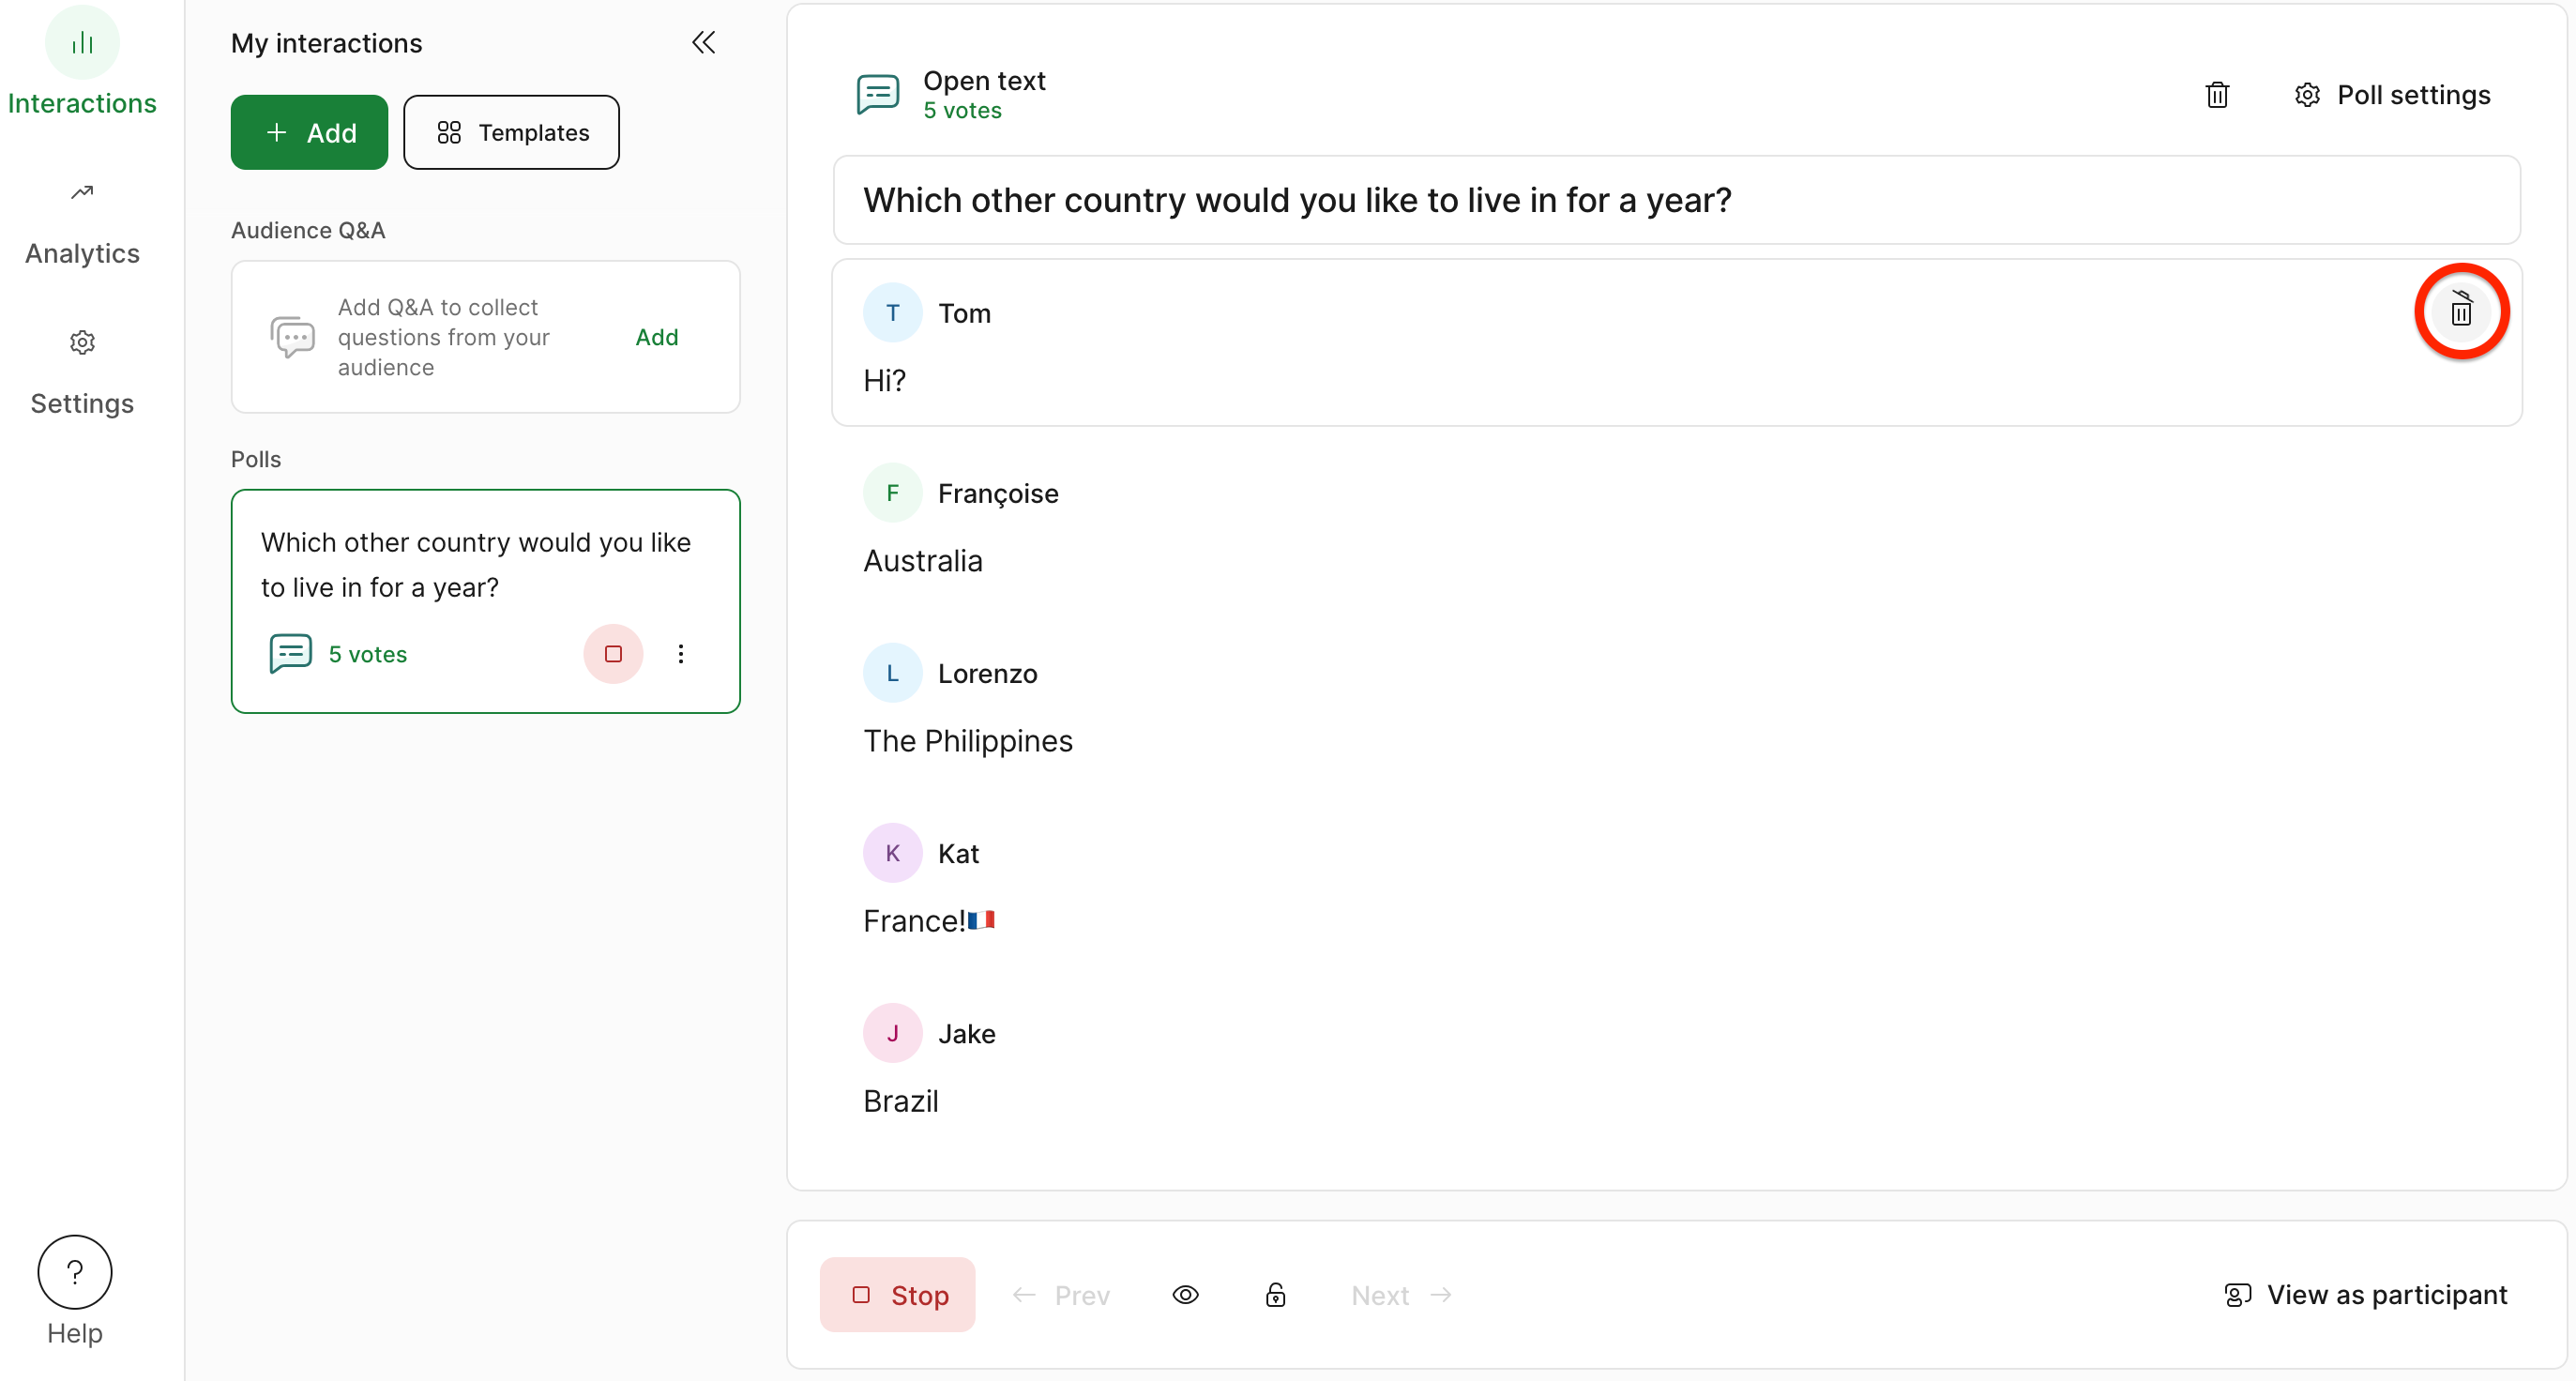Viewport: 2576px width, 1381px height.
Task: Stop the active poll
Action: (897, 1295)
